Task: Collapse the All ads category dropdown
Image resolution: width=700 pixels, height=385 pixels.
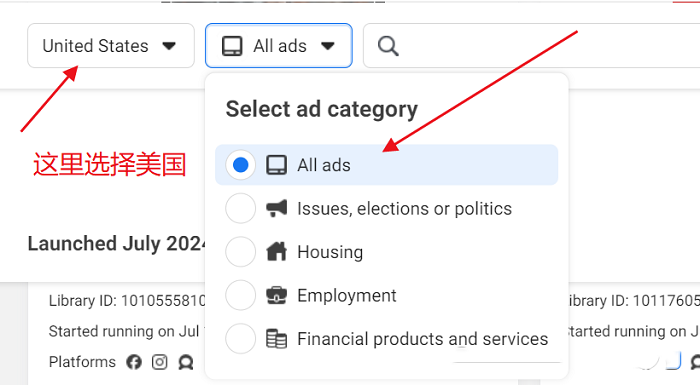Action: click(279, 46)
